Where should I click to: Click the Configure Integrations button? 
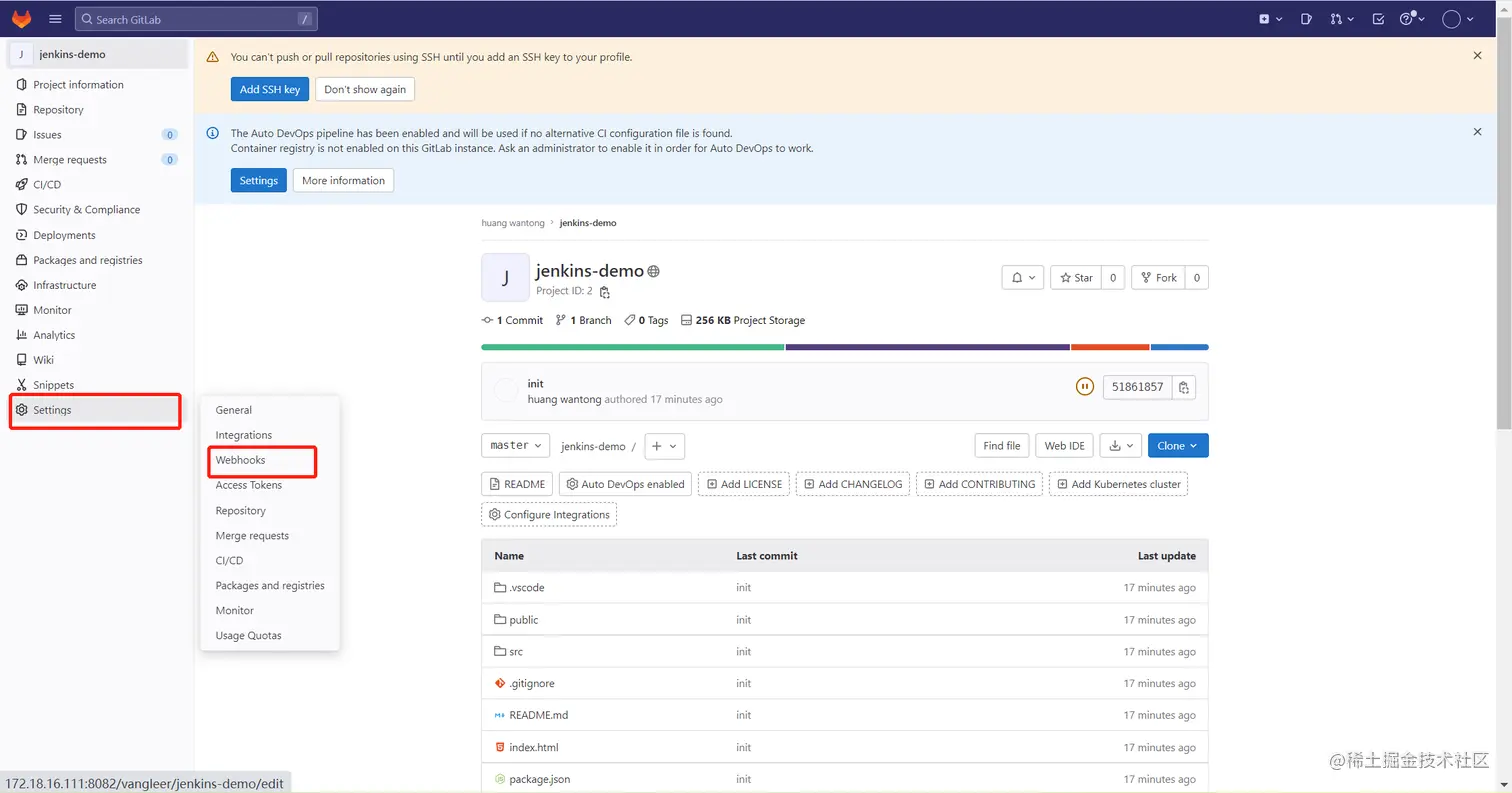[549, 515]
